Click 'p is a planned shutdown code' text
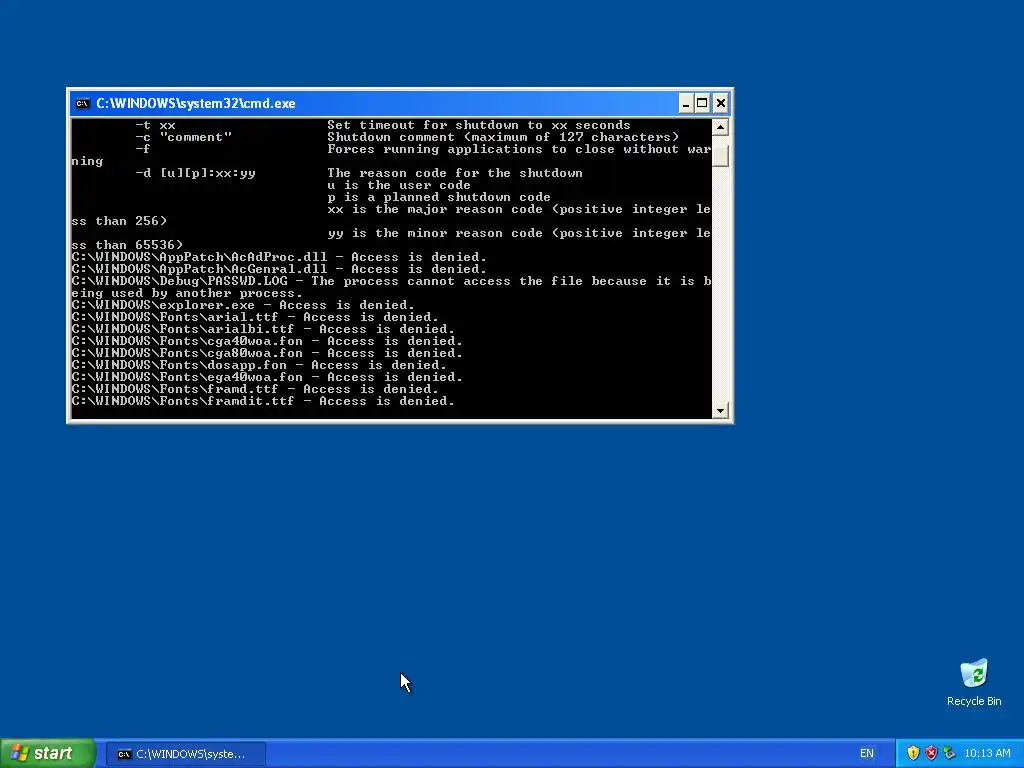This screenshot has height=768, width=1024. click(x=439, y=197)
